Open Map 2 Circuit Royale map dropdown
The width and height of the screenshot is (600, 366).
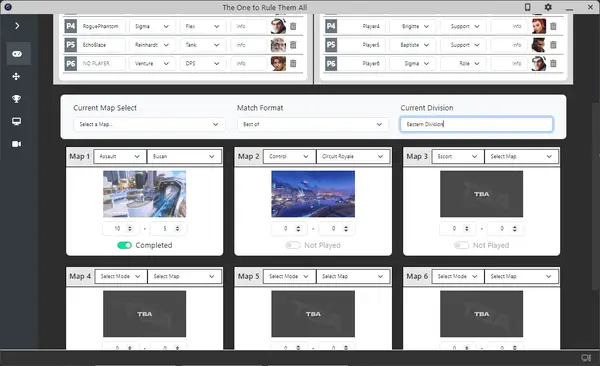[x=353, y=157]
